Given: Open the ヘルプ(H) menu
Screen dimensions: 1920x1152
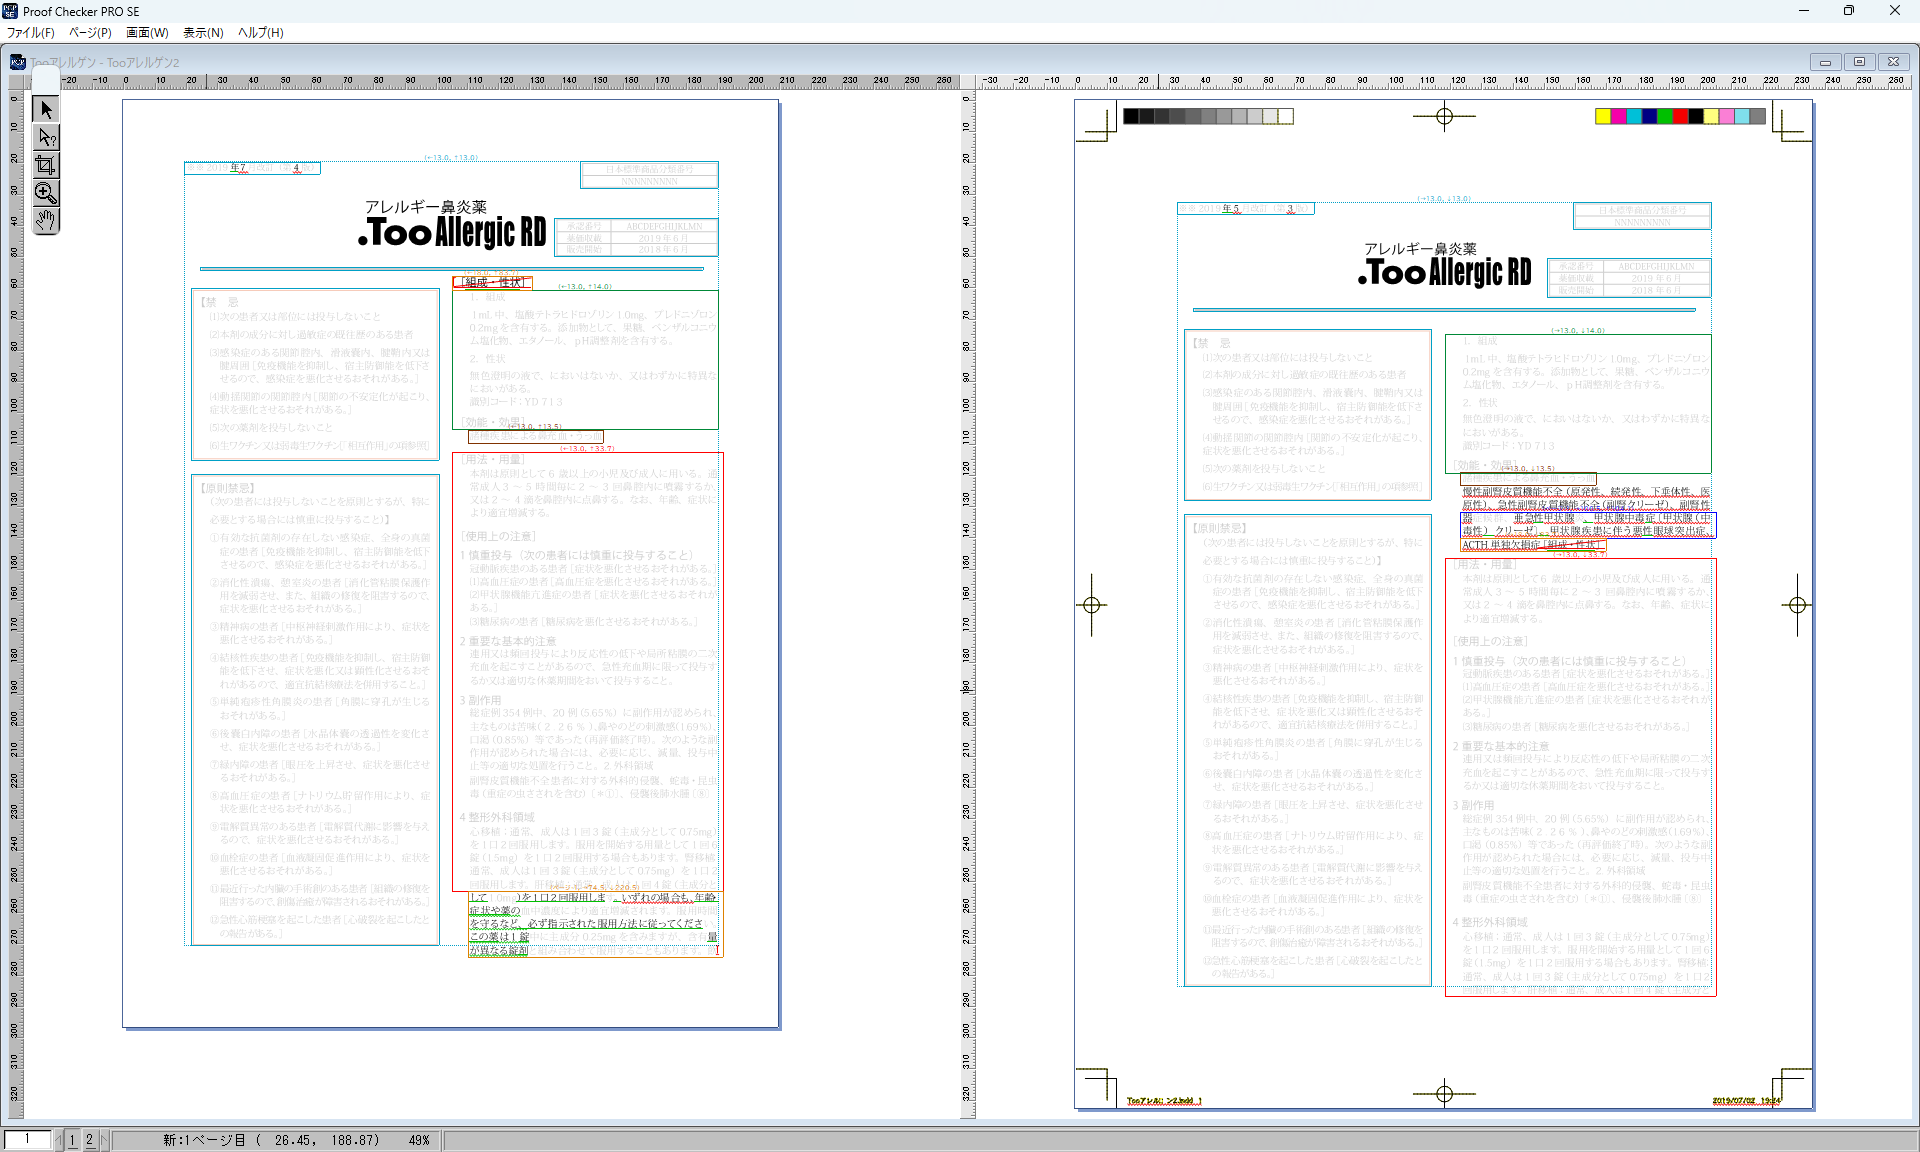Looking at the screenshot, I should click(261, 33).
